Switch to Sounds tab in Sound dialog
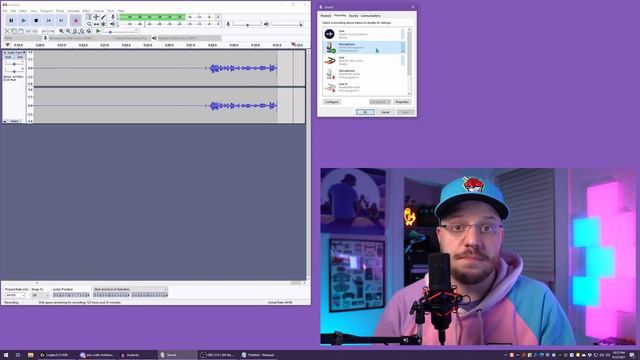This screenshot has width=640, height=360. 353,16
